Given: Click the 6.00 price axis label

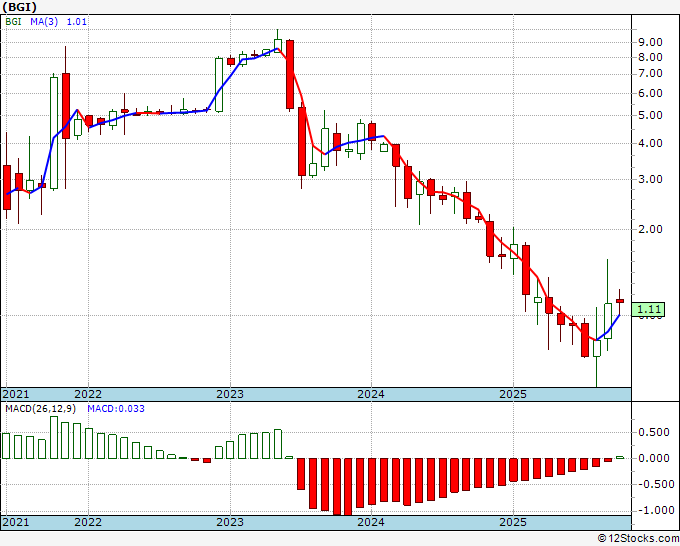Looking at the screenshot, I should tap(650, 93).
